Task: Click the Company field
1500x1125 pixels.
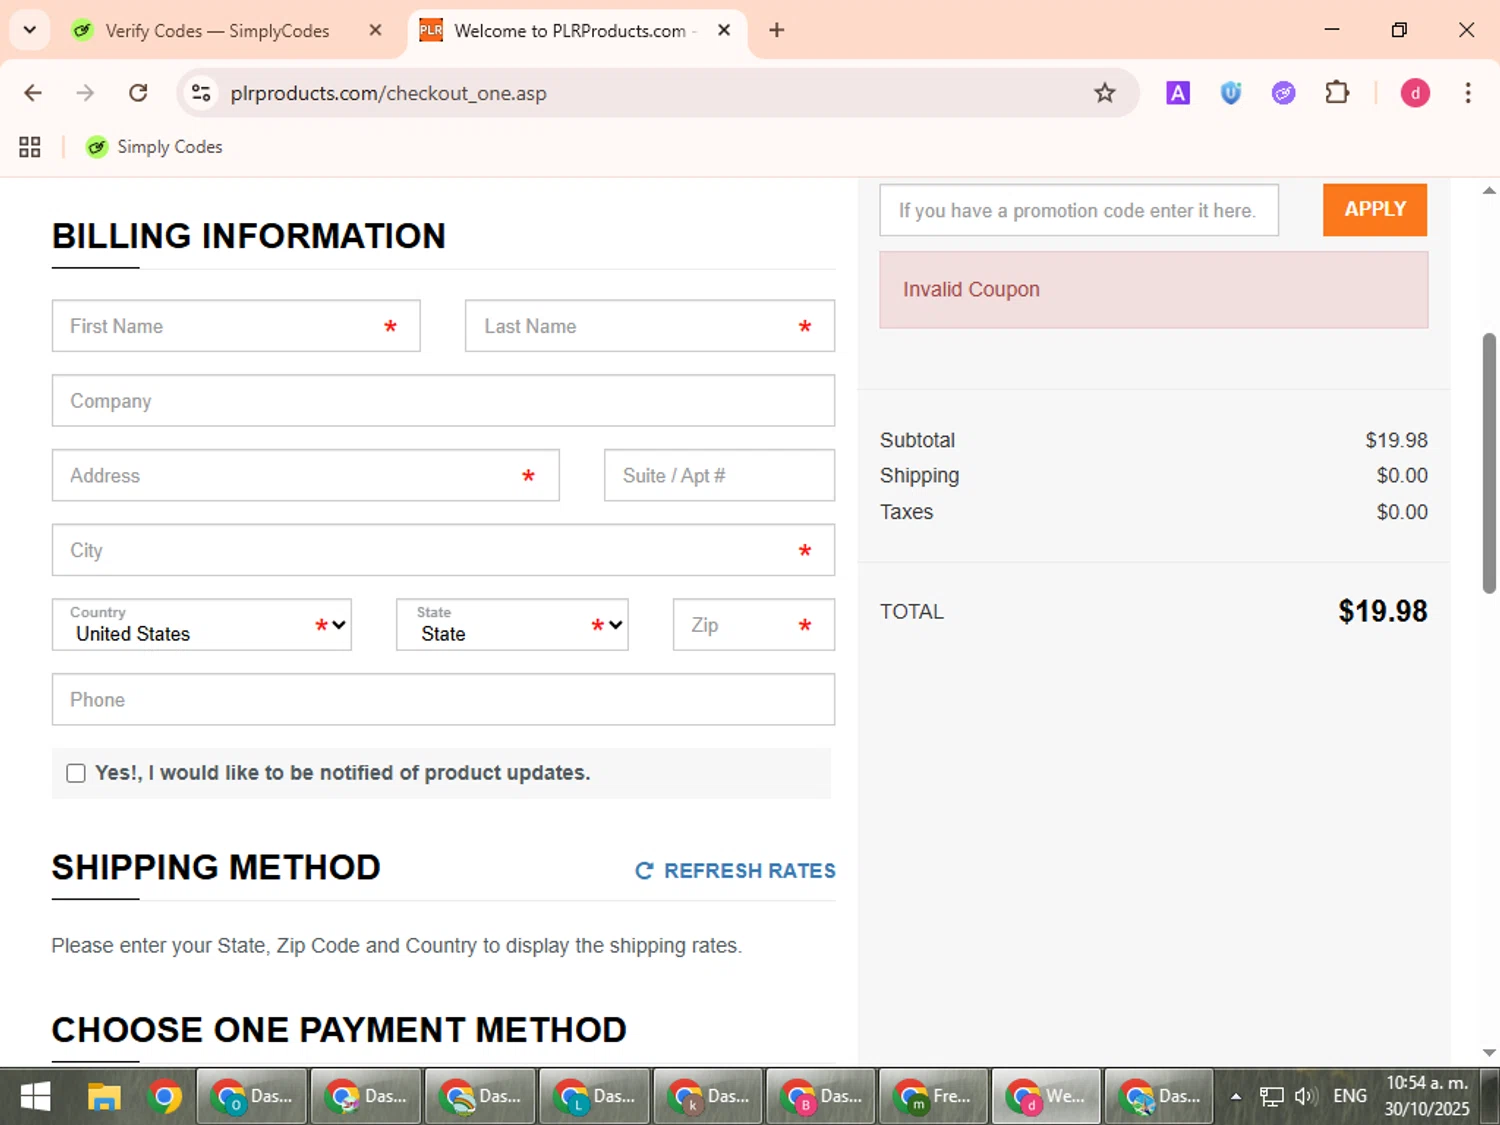Action: point(443,401)
